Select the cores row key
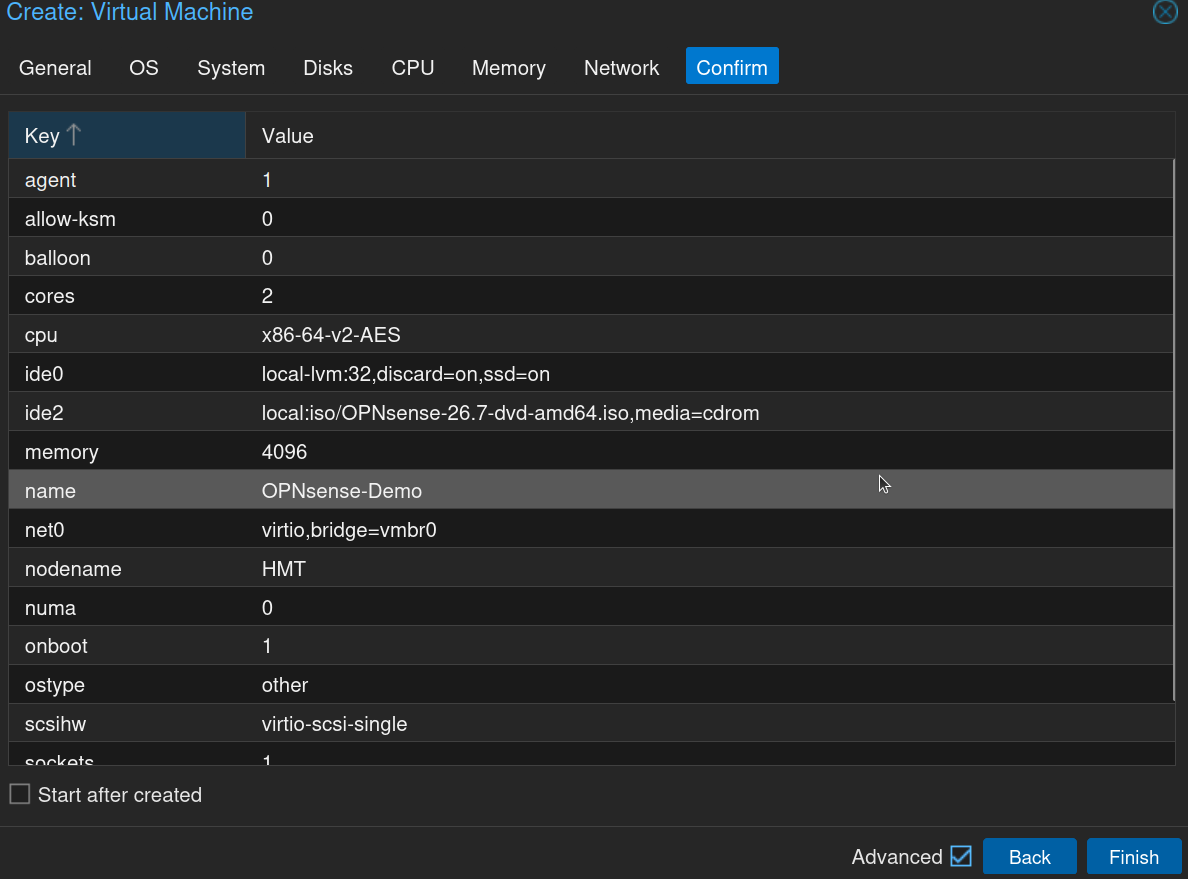The width and height of the screenshot is (1188, 879). pos(49,296)
